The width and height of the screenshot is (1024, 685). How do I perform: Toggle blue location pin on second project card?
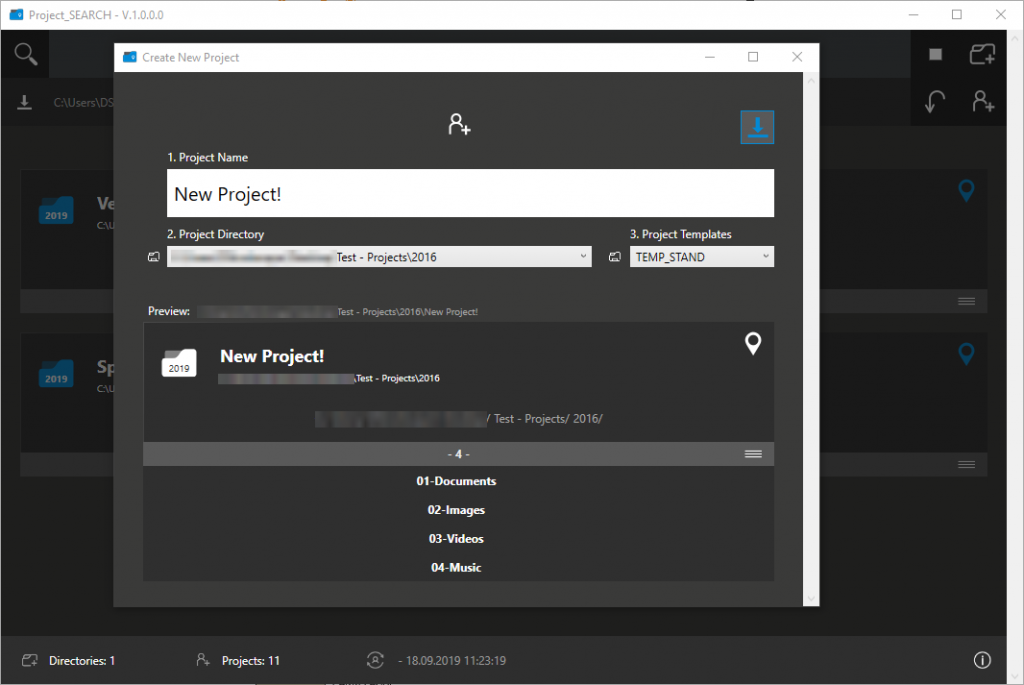[966, 354]
